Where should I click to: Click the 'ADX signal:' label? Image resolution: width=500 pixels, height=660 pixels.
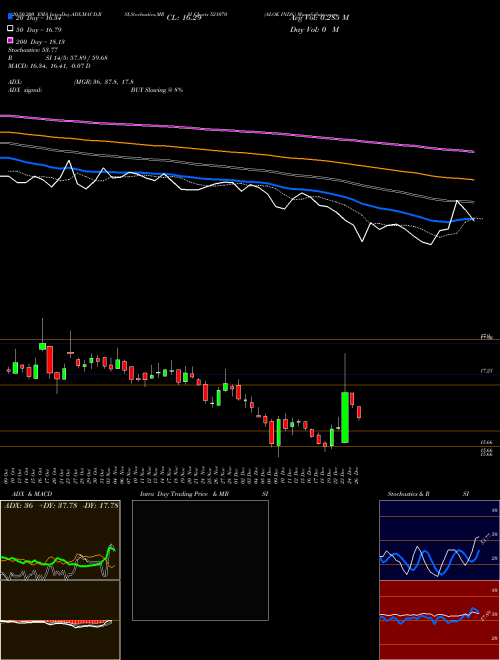25,90
